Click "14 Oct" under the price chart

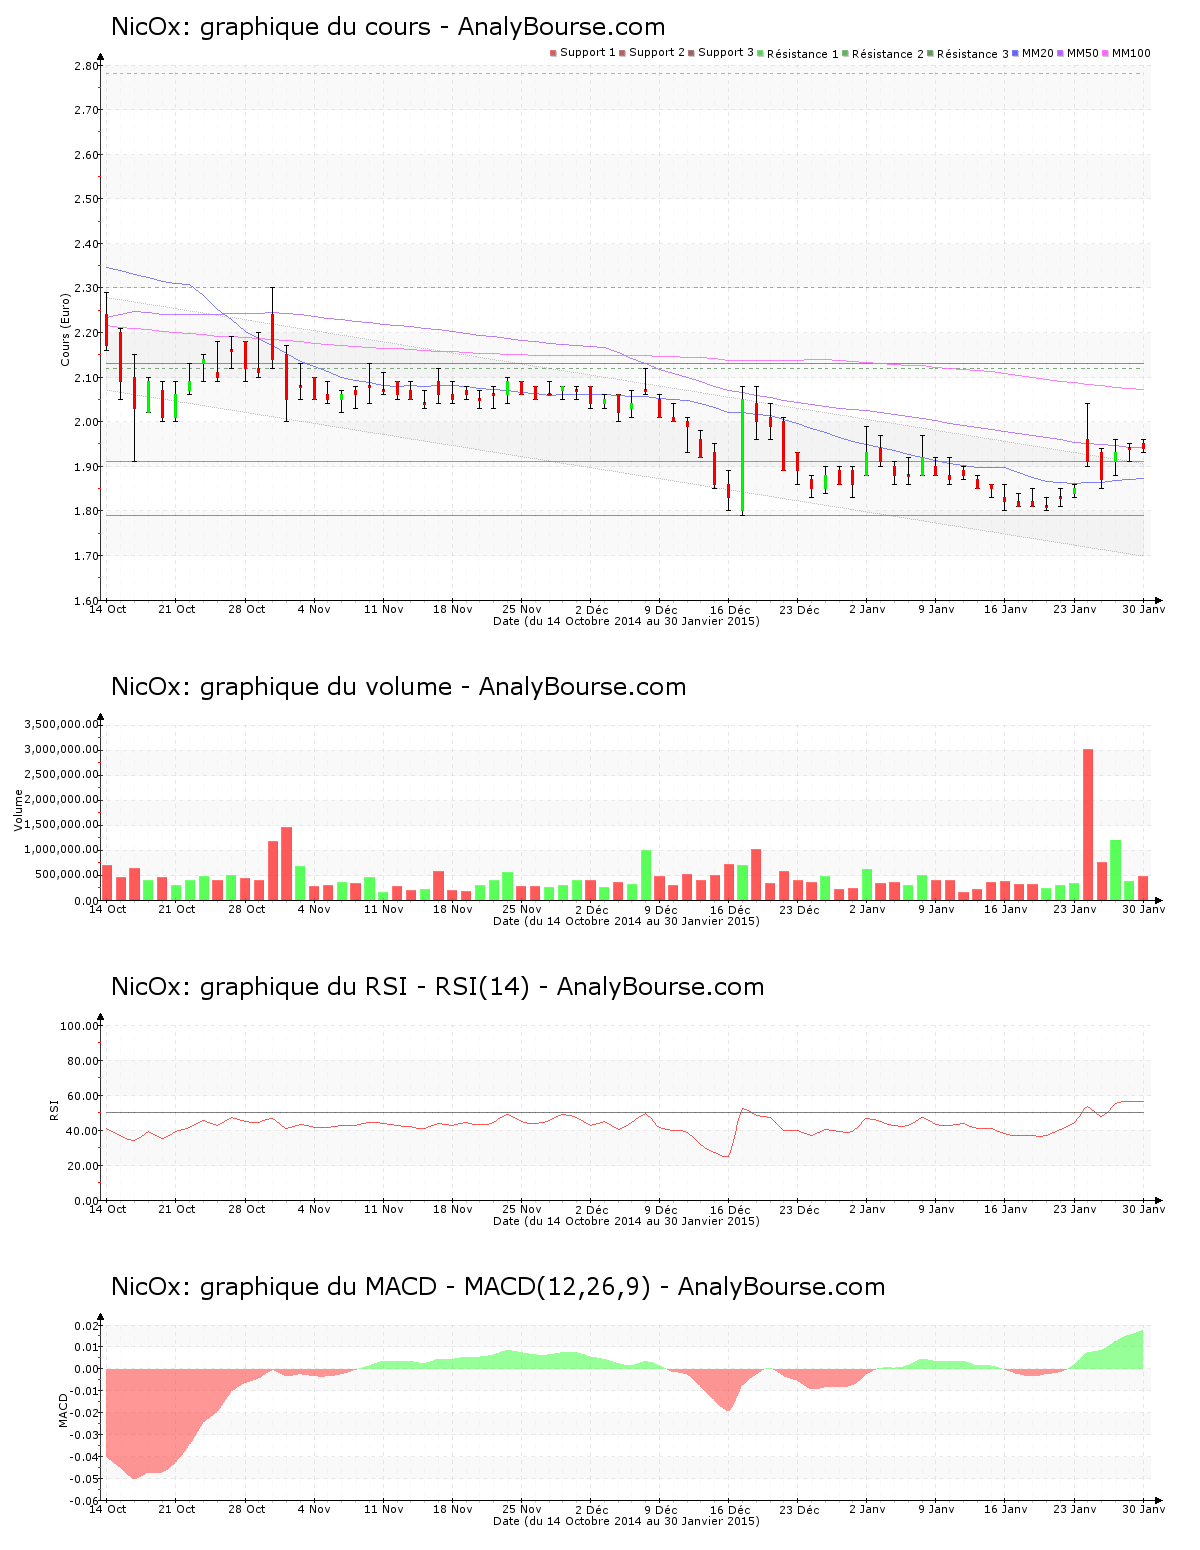[x=108, y=609]
